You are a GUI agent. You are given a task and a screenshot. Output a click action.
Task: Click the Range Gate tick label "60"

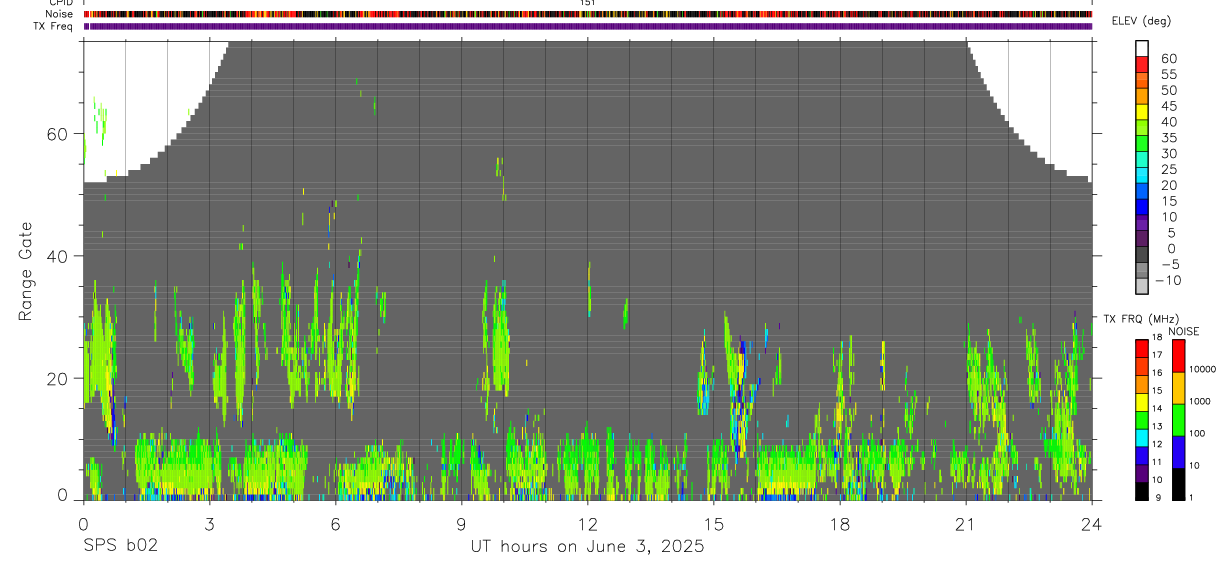click(59, 134)
